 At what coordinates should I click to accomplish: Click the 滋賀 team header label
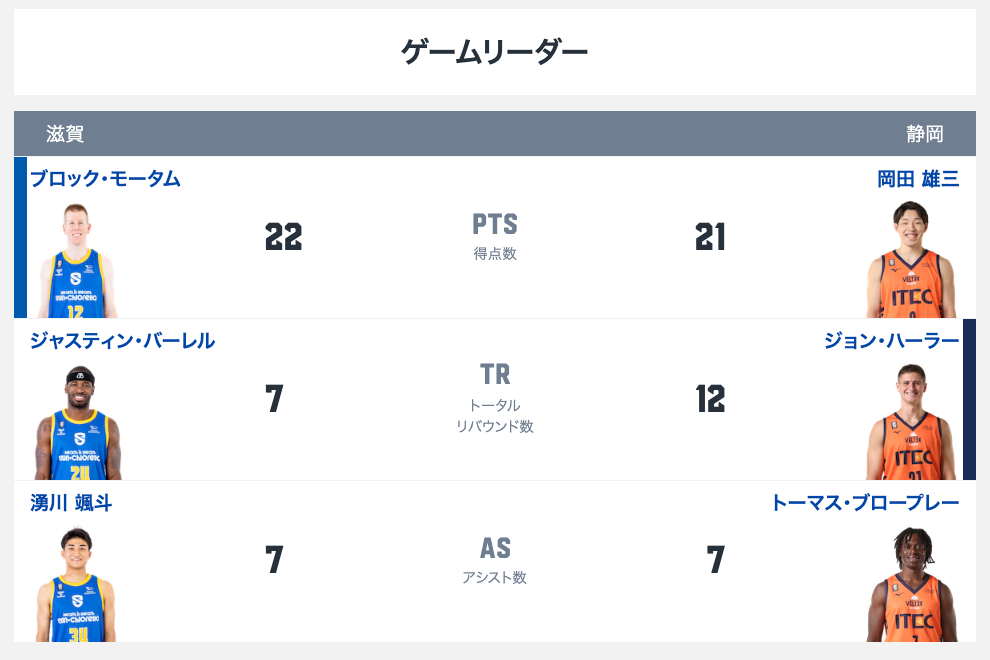point(65,134)
